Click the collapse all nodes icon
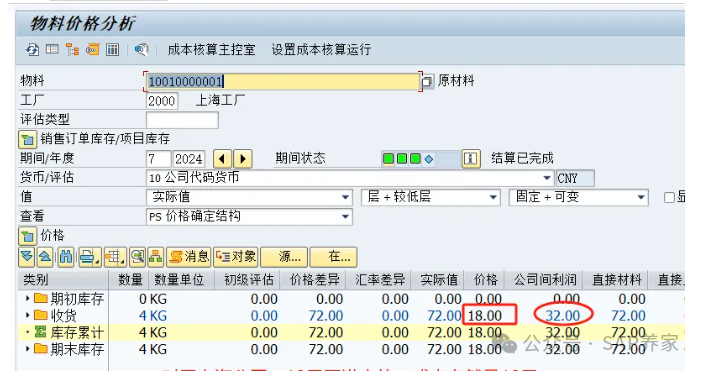 pyautogui.click(x=45, y=257)
